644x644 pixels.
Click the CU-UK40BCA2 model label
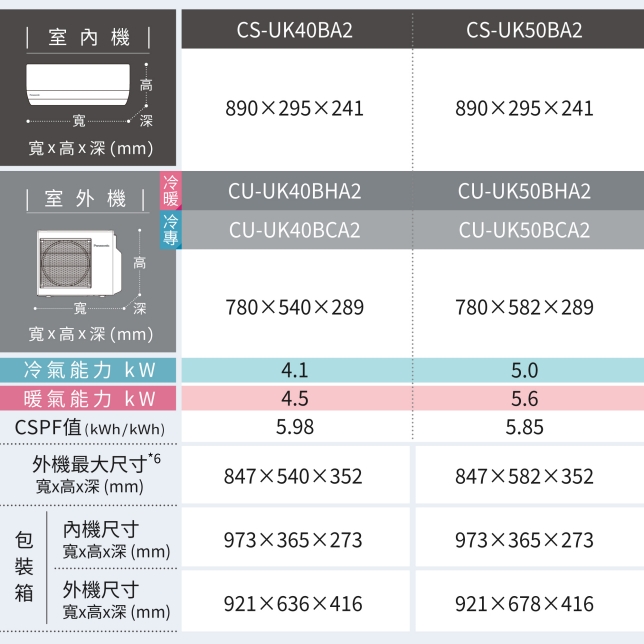[x=295, y=230]
